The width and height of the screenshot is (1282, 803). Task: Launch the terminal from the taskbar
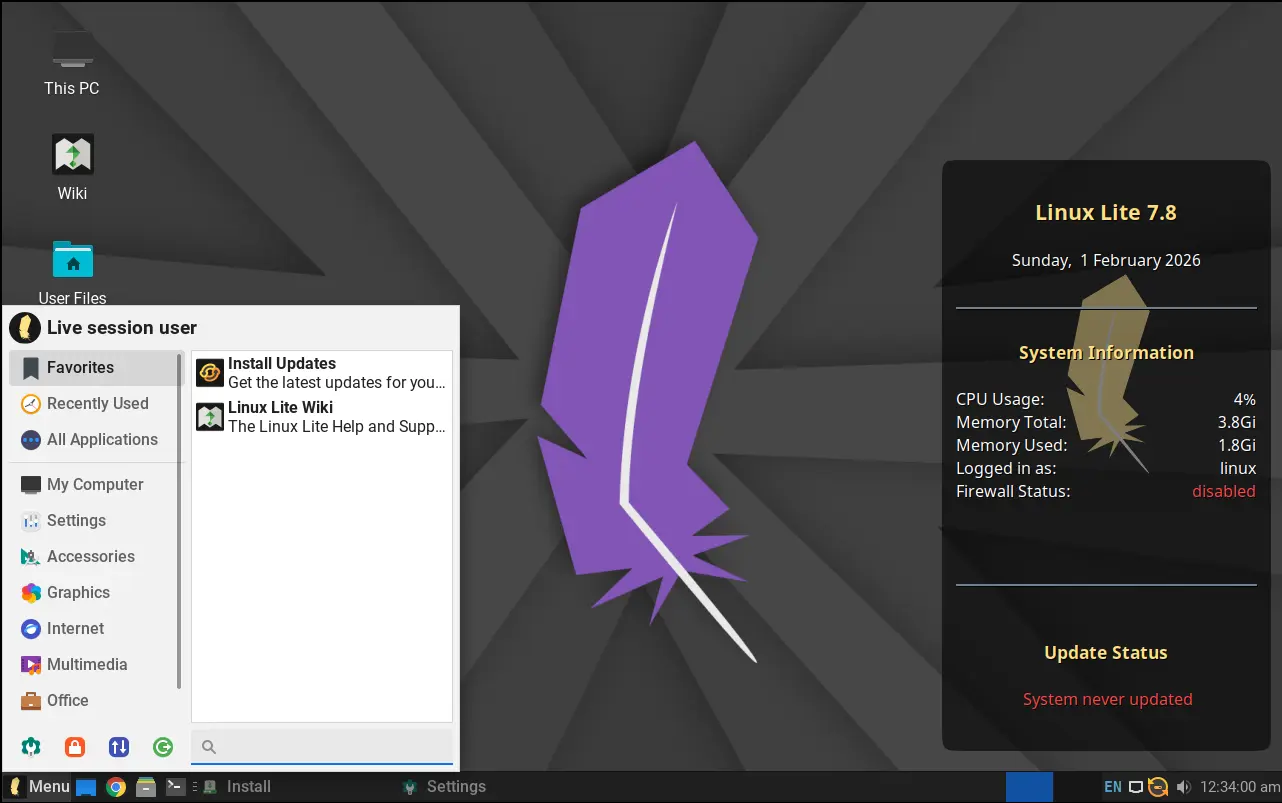point(175,787)
